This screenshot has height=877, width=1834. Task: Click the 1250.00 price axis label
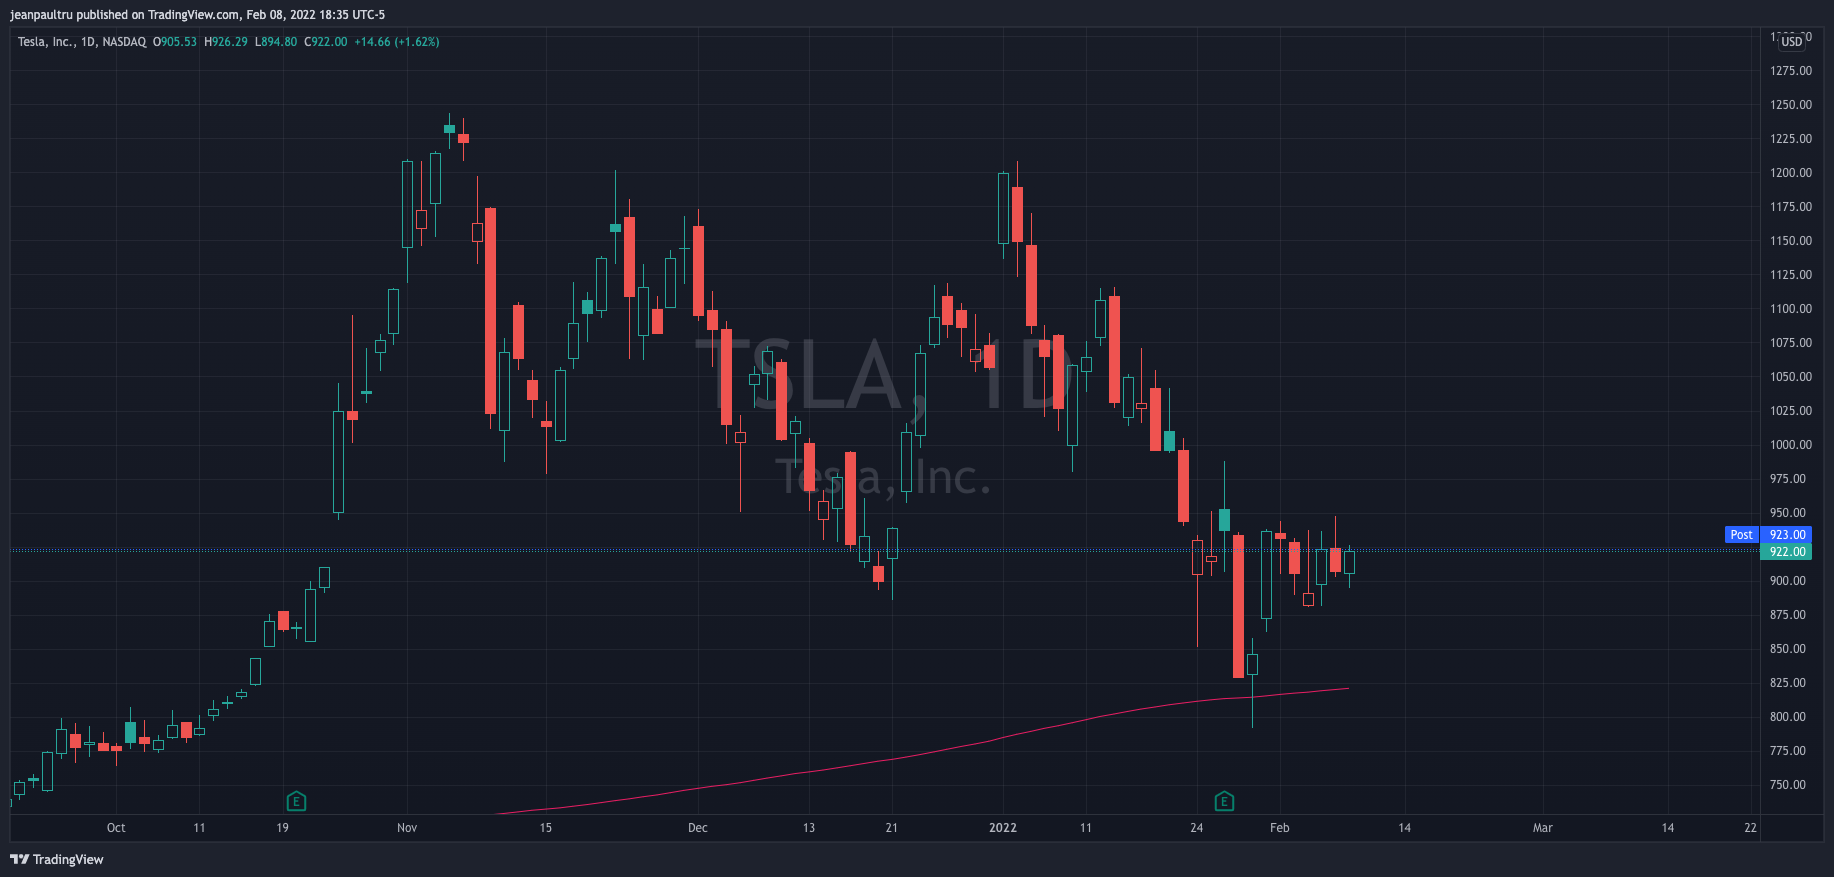click(1790, 105)
